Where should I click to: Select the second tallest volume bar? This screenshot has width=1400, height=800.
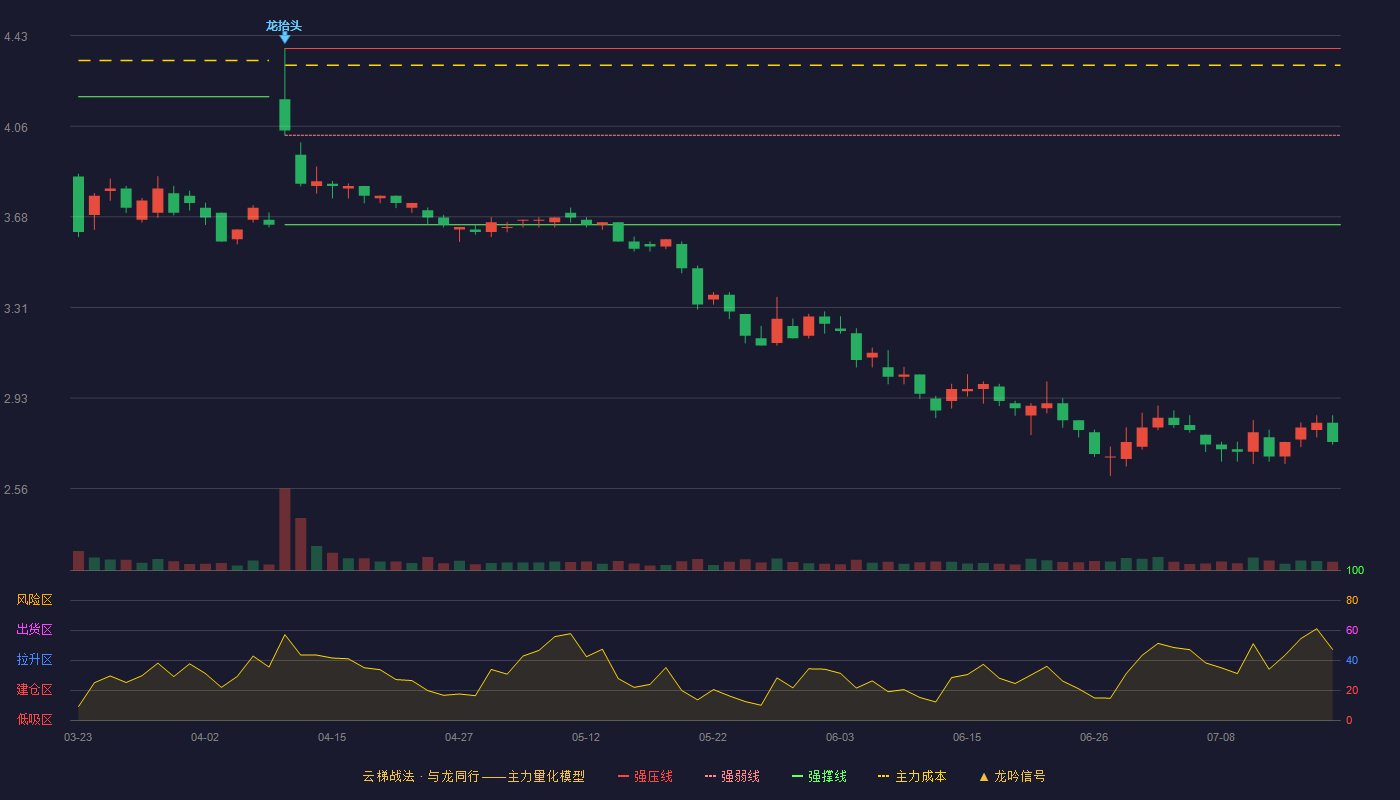[301, 544]
